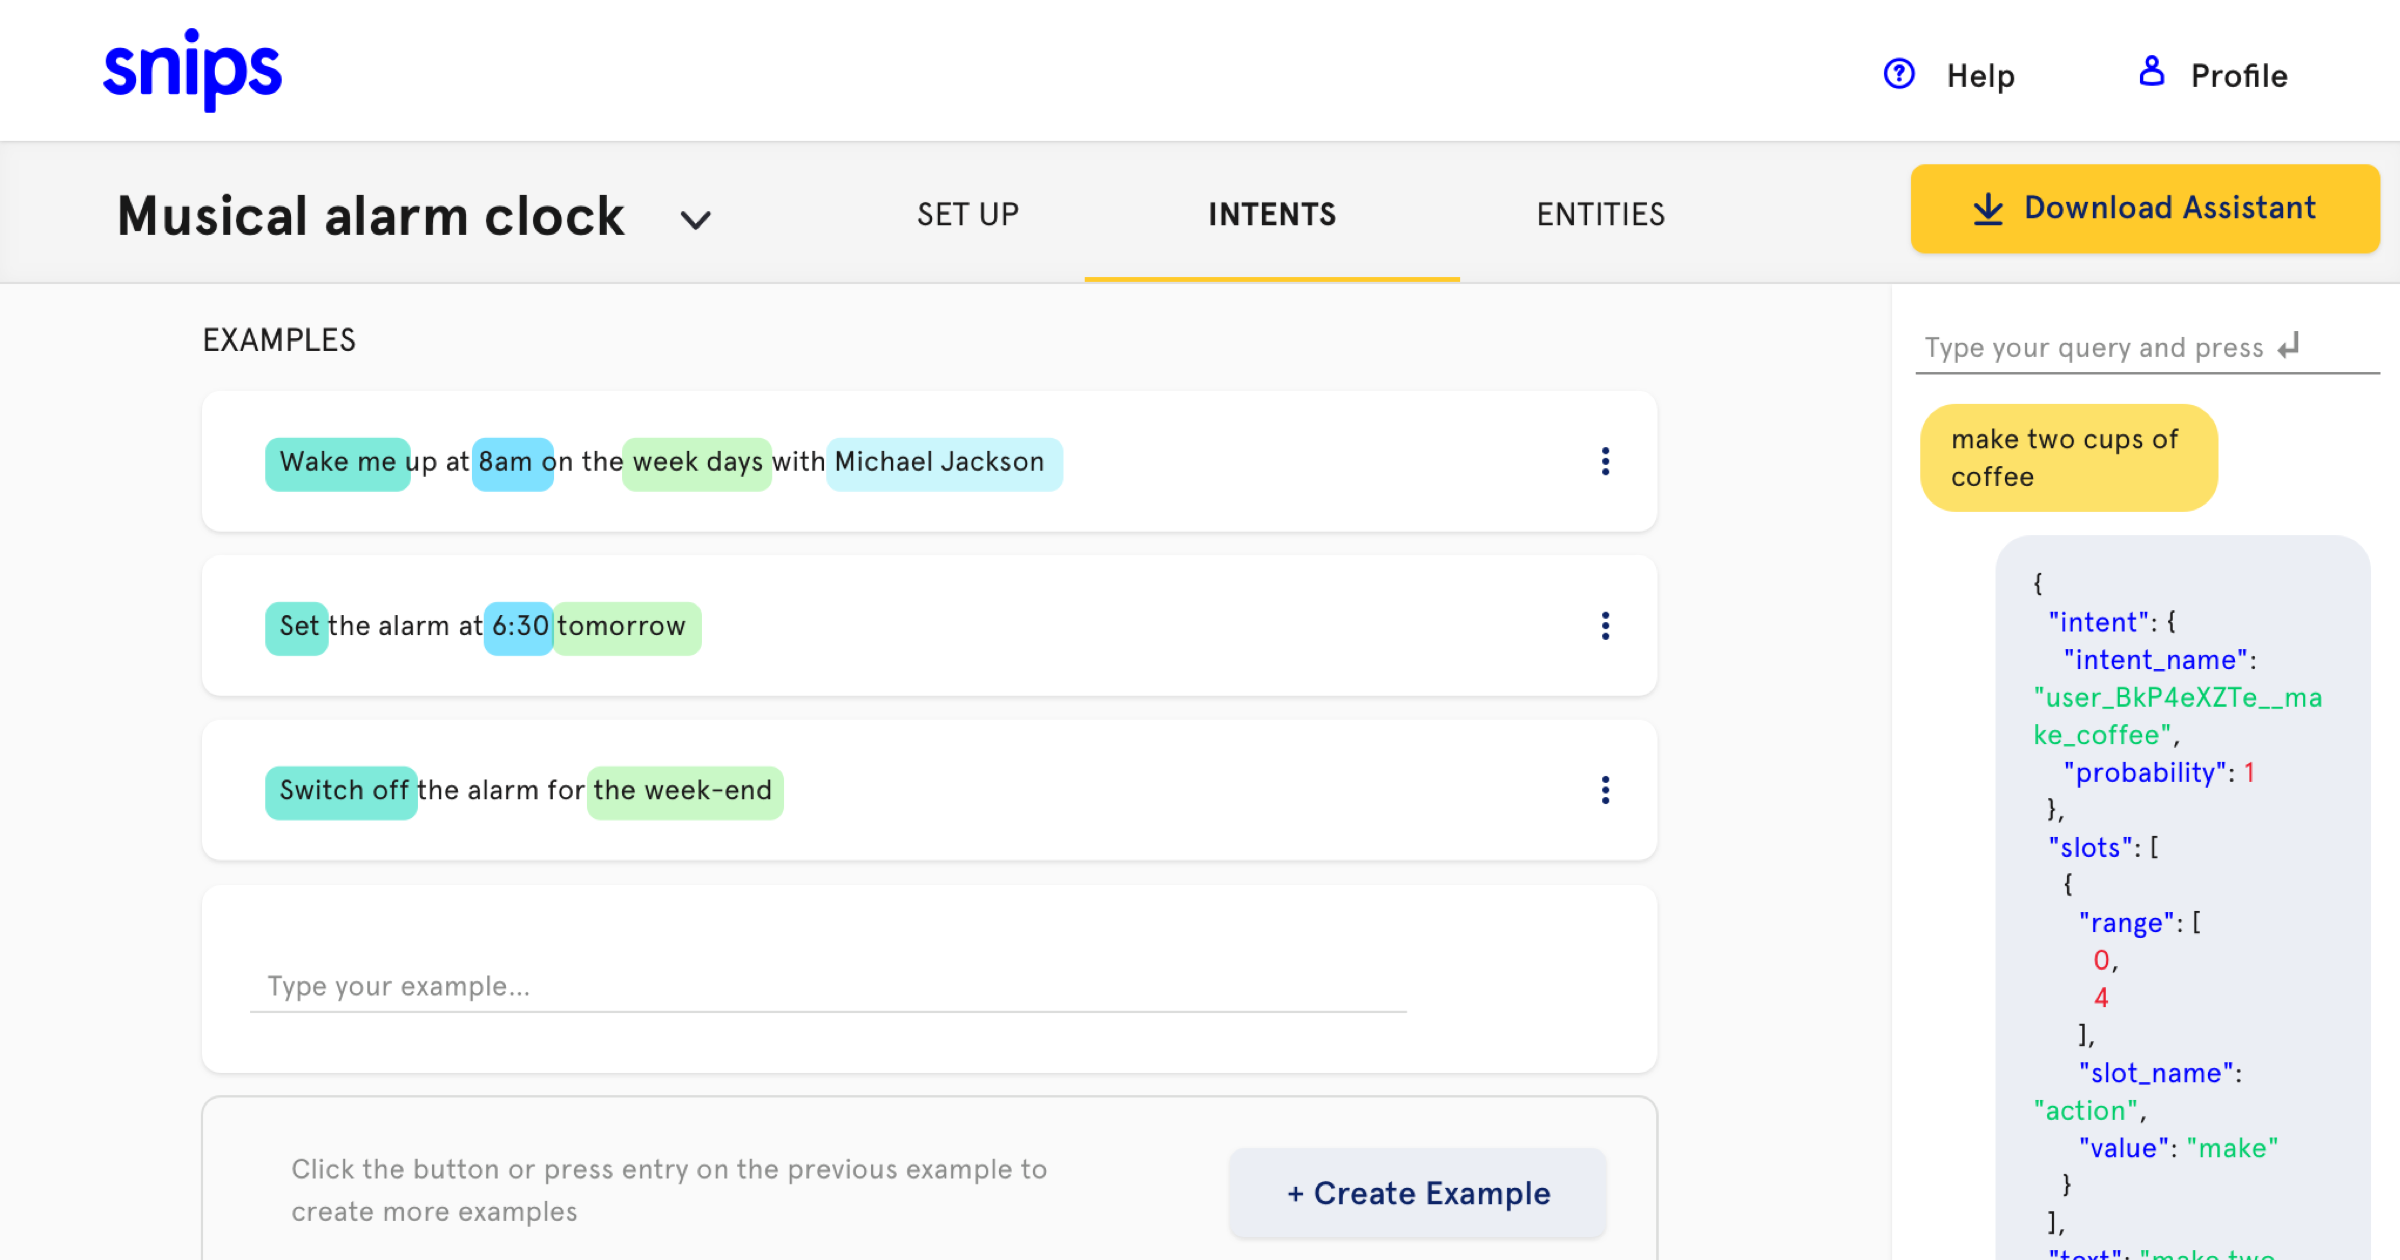Click the Snips logo
Viewport: 2400px width, 1260px height.
click(192, 70)
